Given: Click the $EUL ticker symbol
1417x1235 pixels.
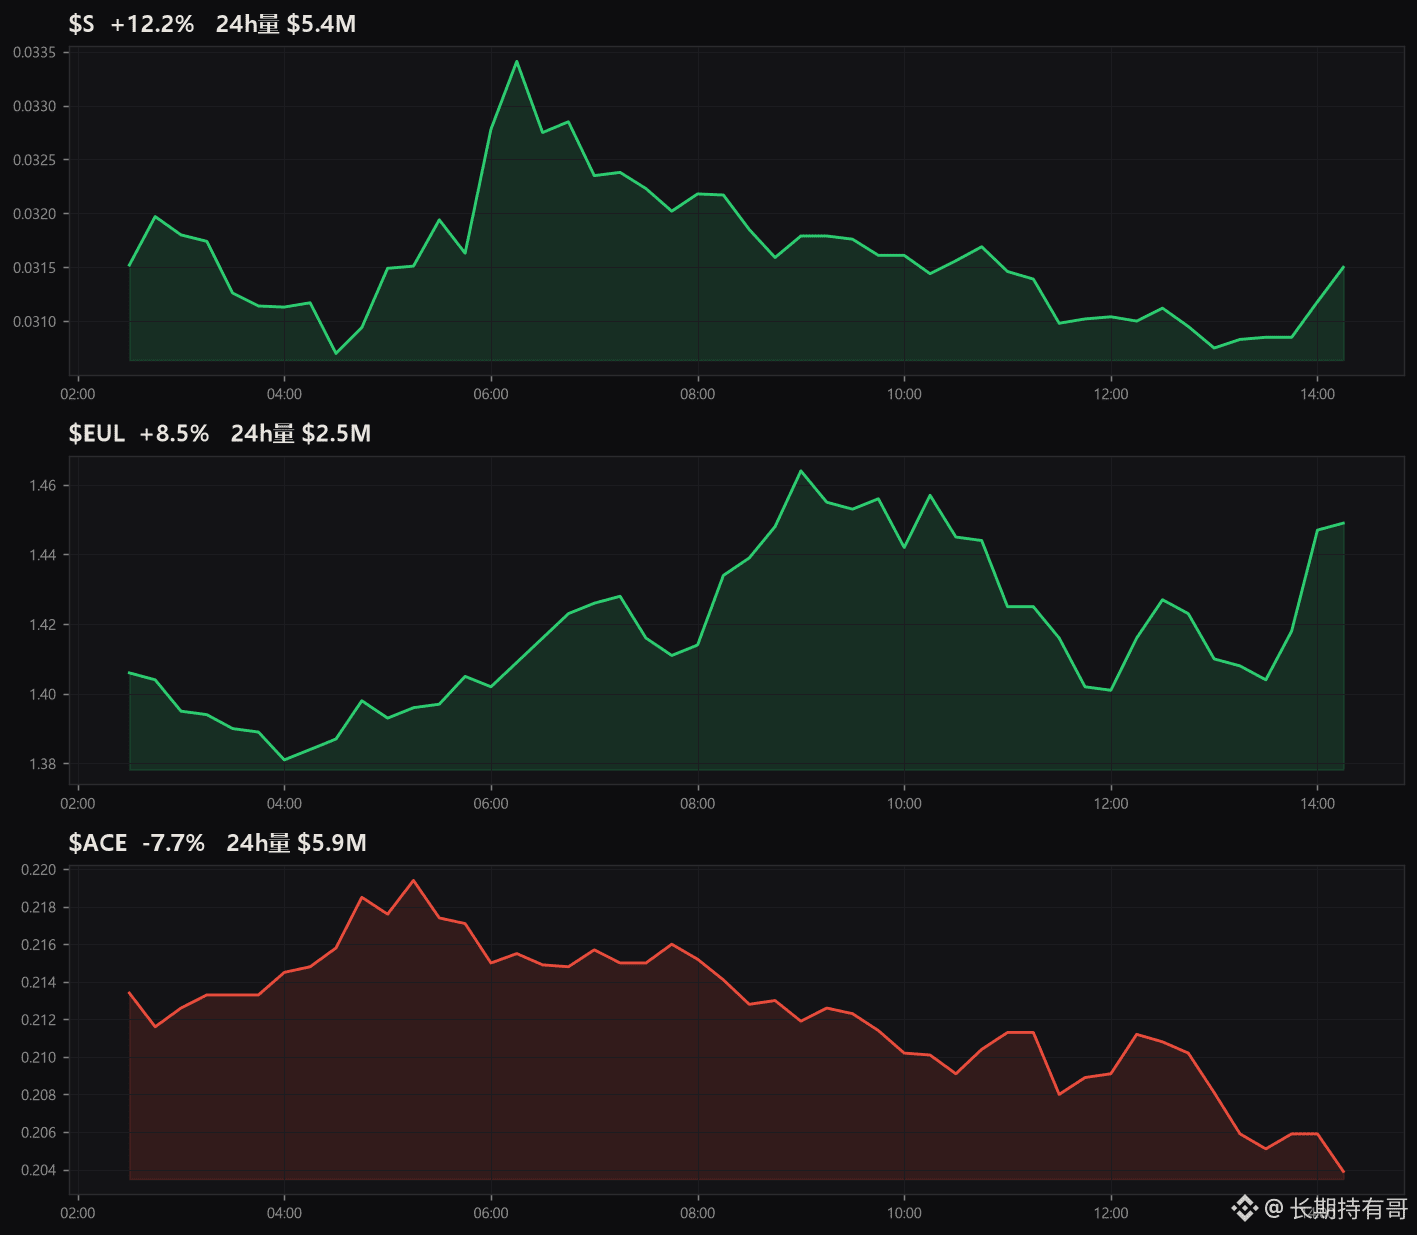Looking at the screenshot, I should pos(96,433).
